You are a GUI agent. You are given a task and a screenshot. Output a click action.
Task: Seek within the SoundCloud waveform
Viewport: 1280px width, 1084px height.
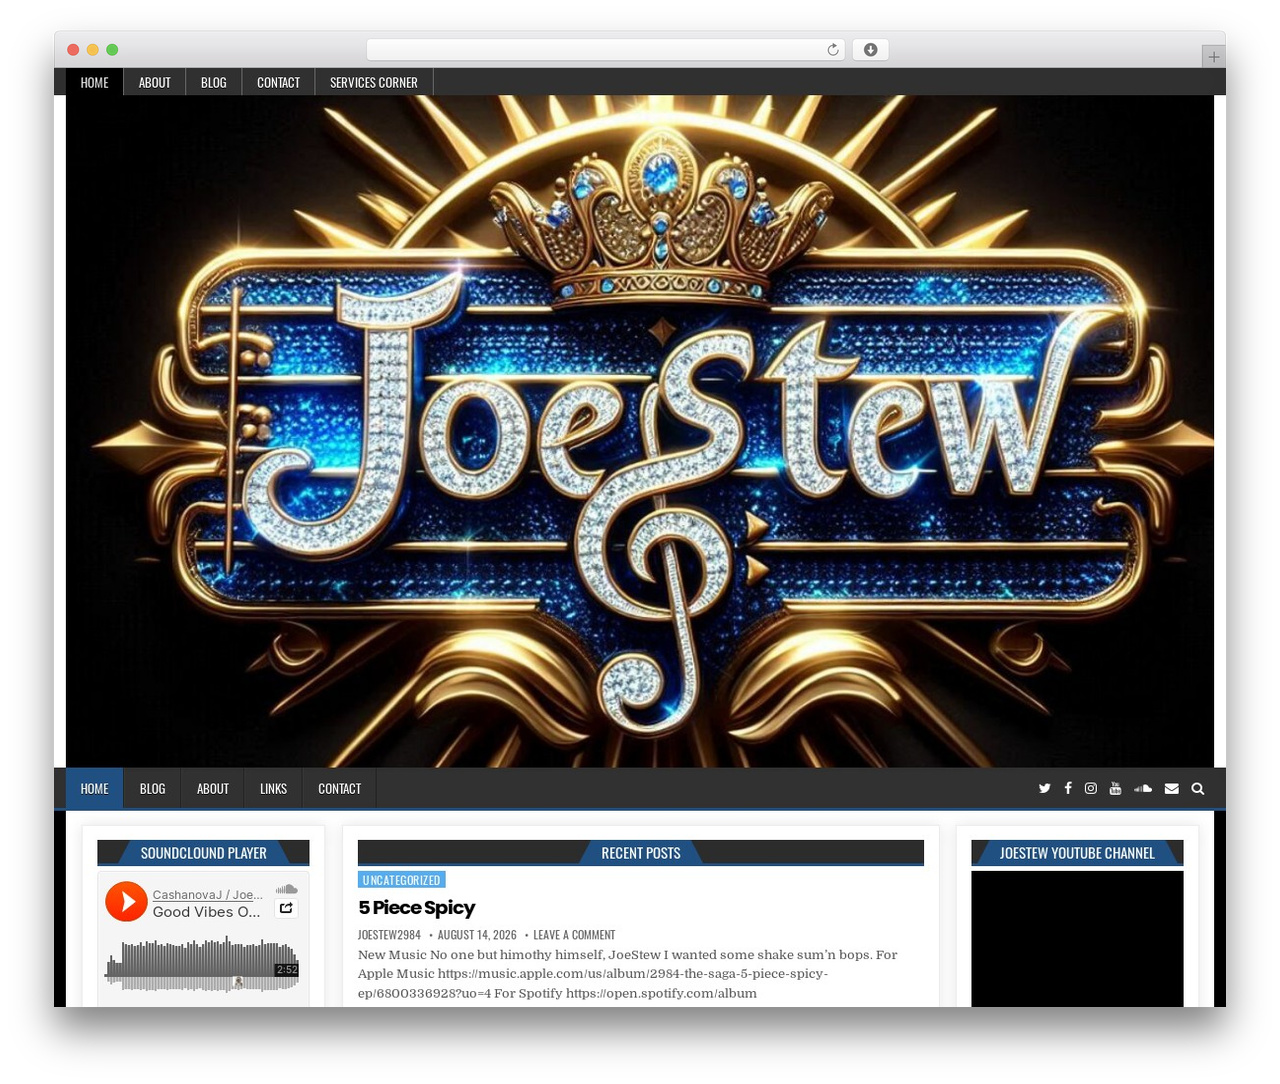(202, 965)
